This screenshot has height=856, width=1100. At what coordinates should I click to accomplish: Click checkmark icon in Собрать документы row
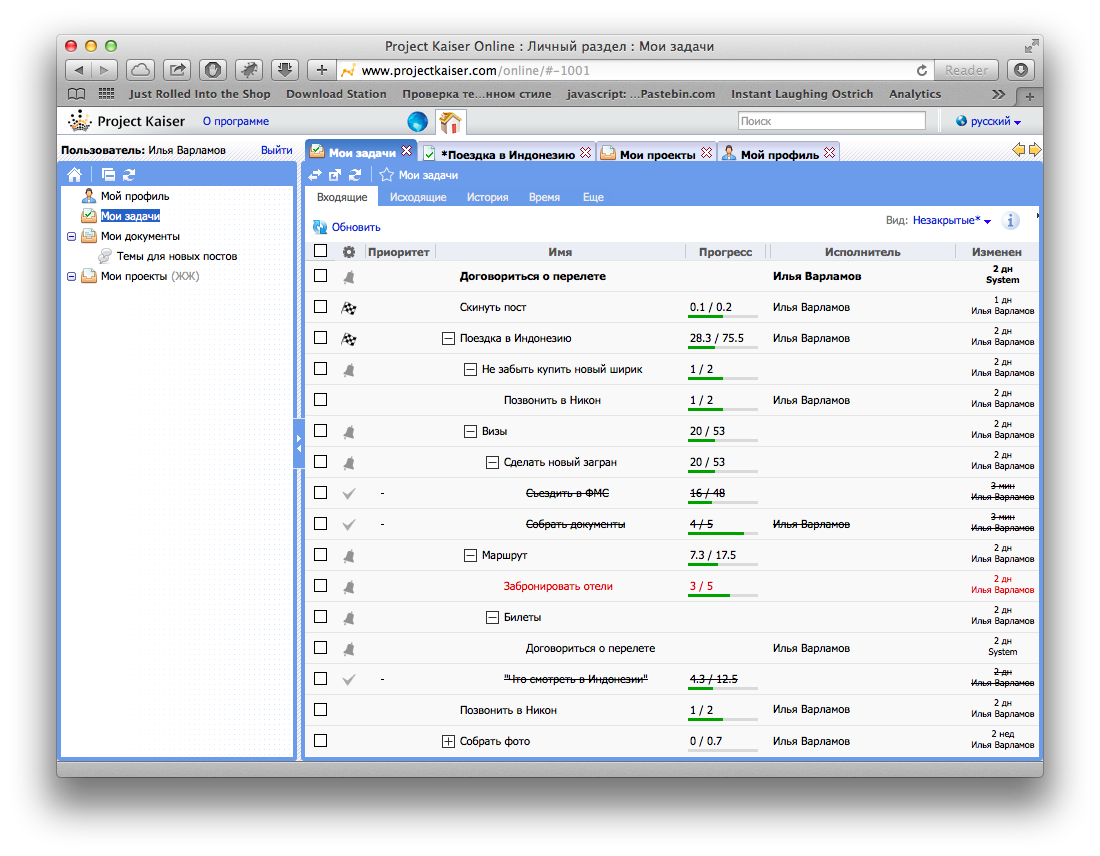pyautogui.click(x=349, y=525)
